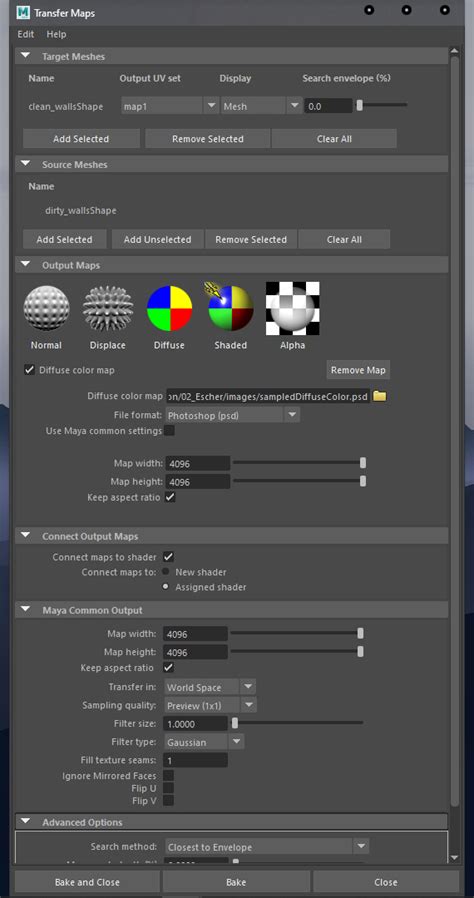
Task: Collapse the Maya Common Output section
Action: point(25,609)
